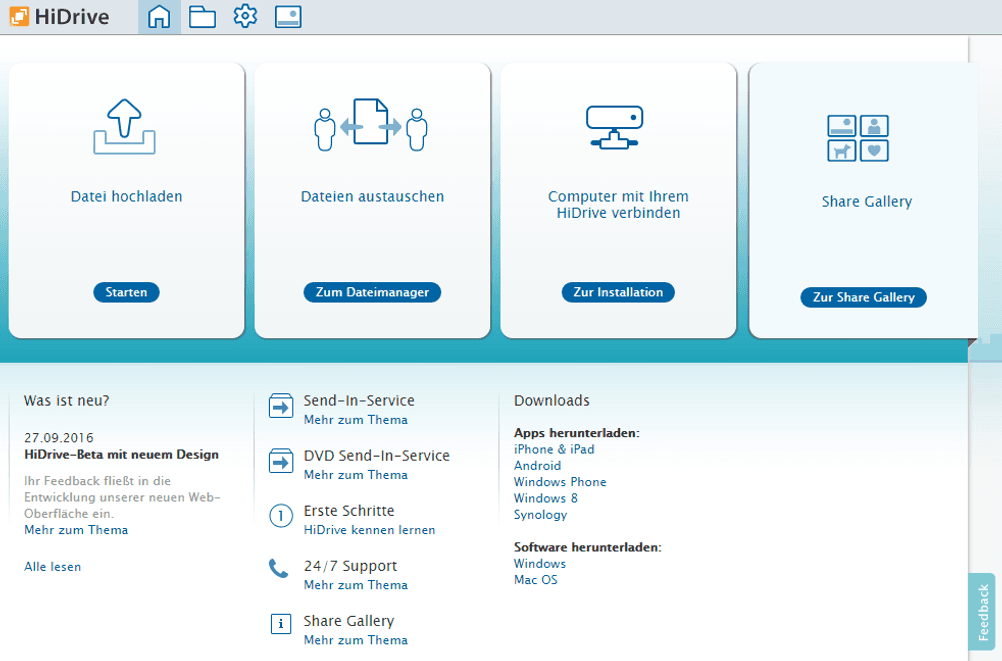The width and height of the screenshot is (1002, 661).
Task: Click the 24/7 Support phone icon
Action: [x=279, y=568]
